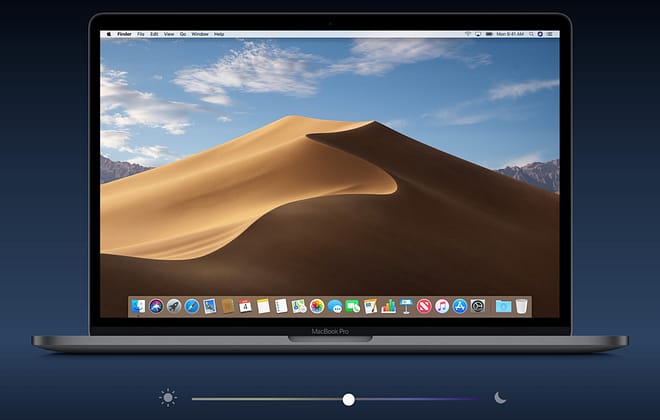The image size is (660, 420).
Task: Open the Trash in the dock
Action: click(521, 306)
